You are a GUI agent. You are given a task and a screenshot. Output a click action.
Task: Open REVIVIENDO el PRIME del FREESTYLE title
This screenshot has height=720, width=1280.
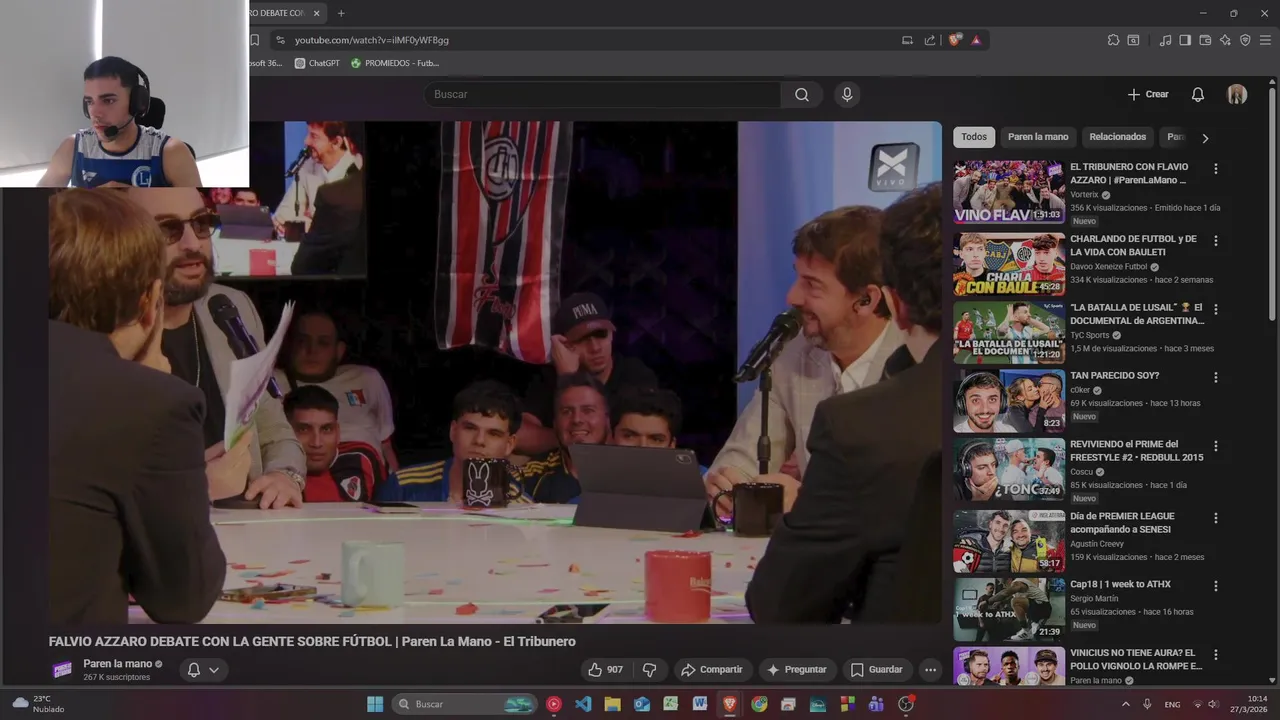[1137, 450]
